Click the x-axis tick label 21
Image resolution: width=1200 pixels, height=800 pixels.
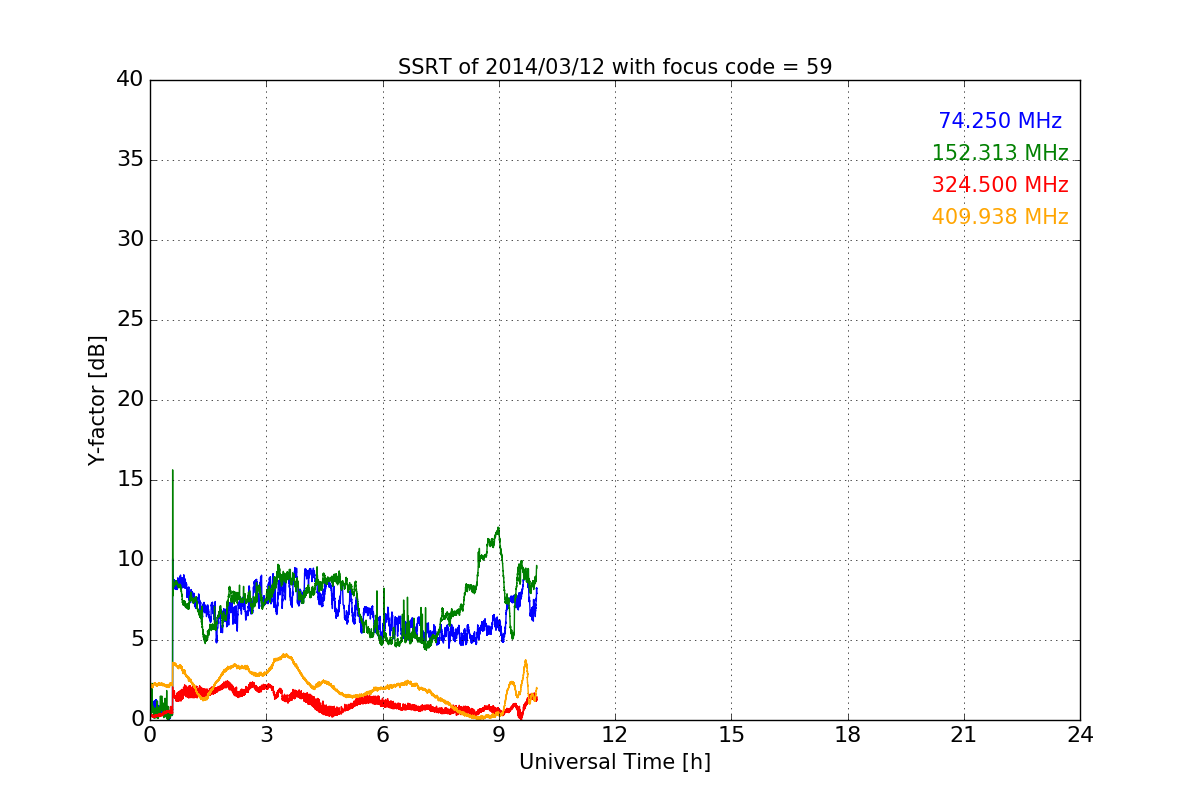point(964,735)
